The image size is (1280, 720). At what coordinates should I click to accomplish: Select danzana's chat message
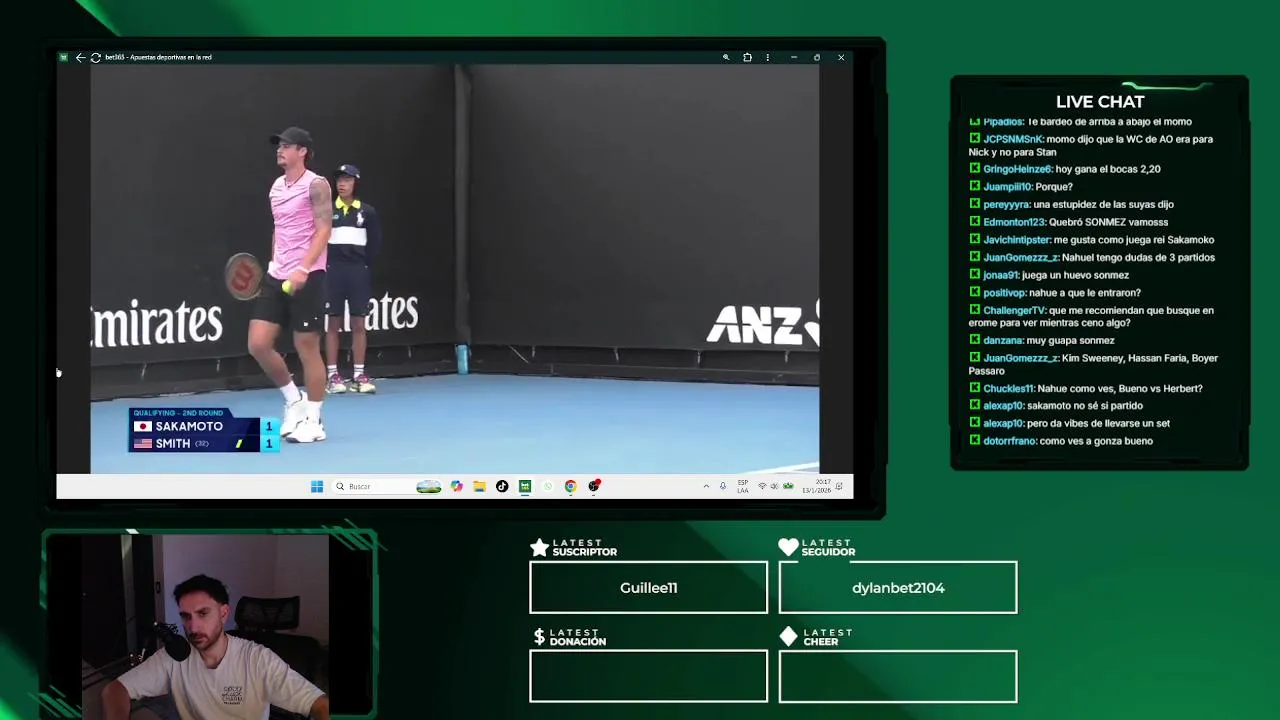(1042, 340)
